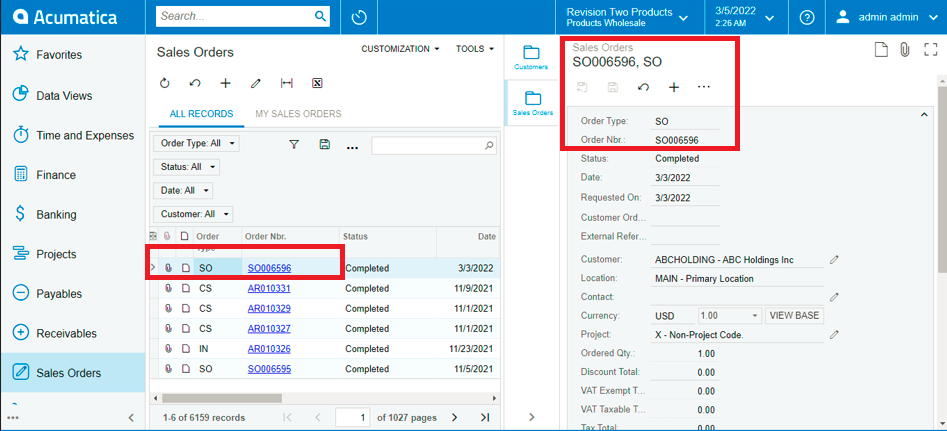This screenshot has width=947, height=431.
Task: Open the Revision Two Products company selector
Action: tap(628, 18)
